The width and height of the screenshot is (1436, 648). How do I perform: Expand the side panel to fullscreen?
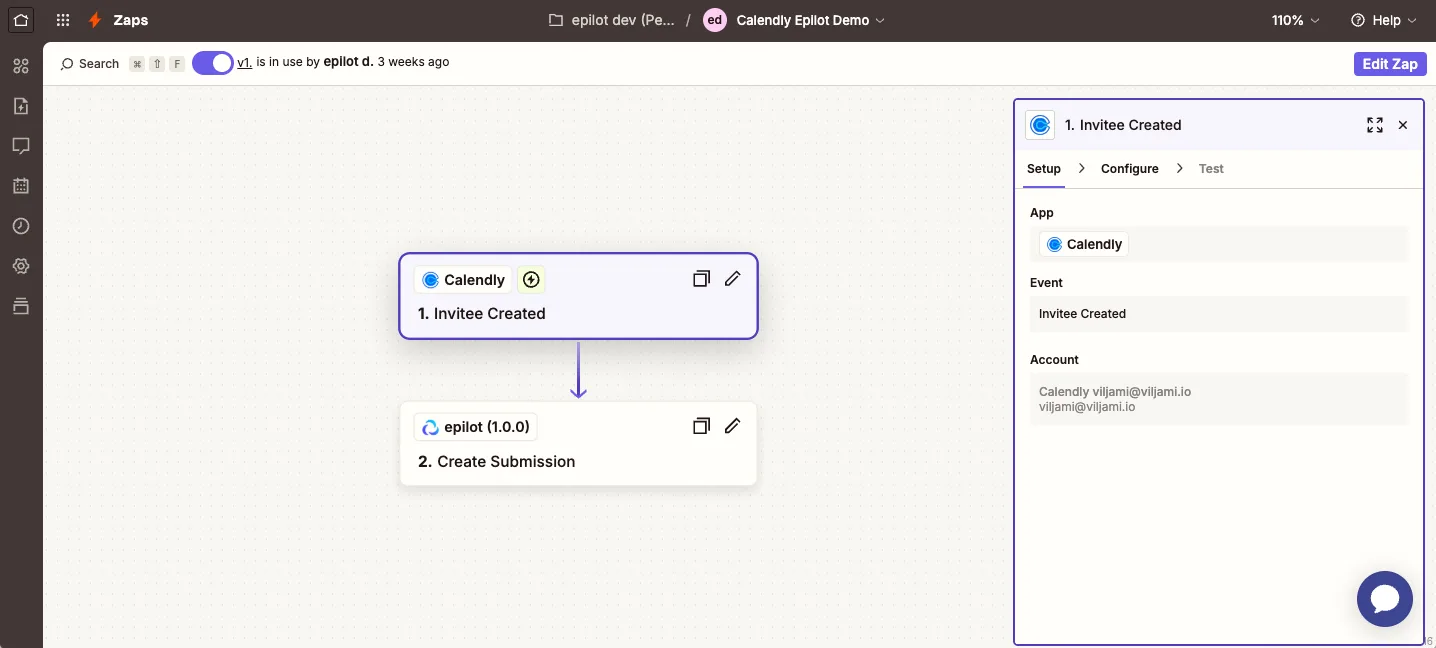click(x=1375, y=125)
